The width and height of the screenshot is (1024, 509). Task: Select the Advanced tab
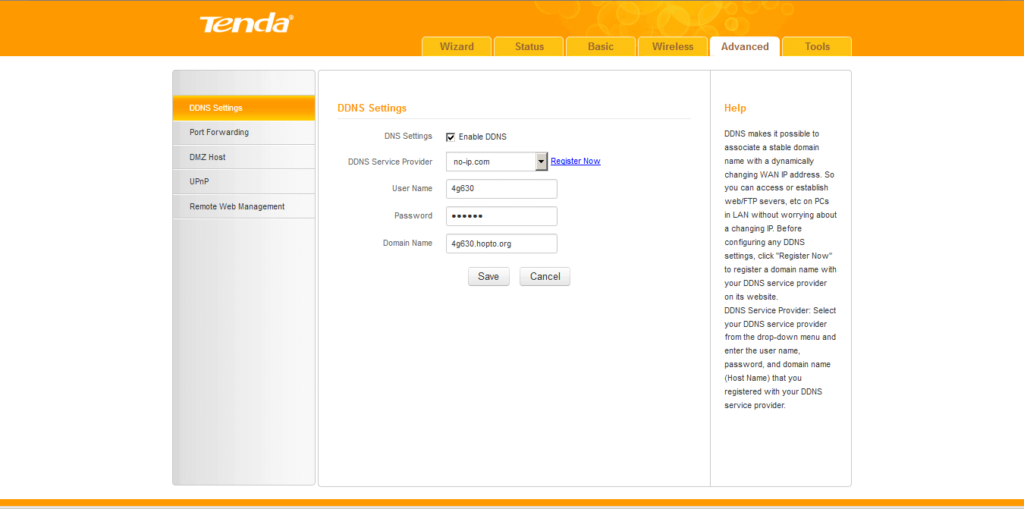tap(745, 47)
